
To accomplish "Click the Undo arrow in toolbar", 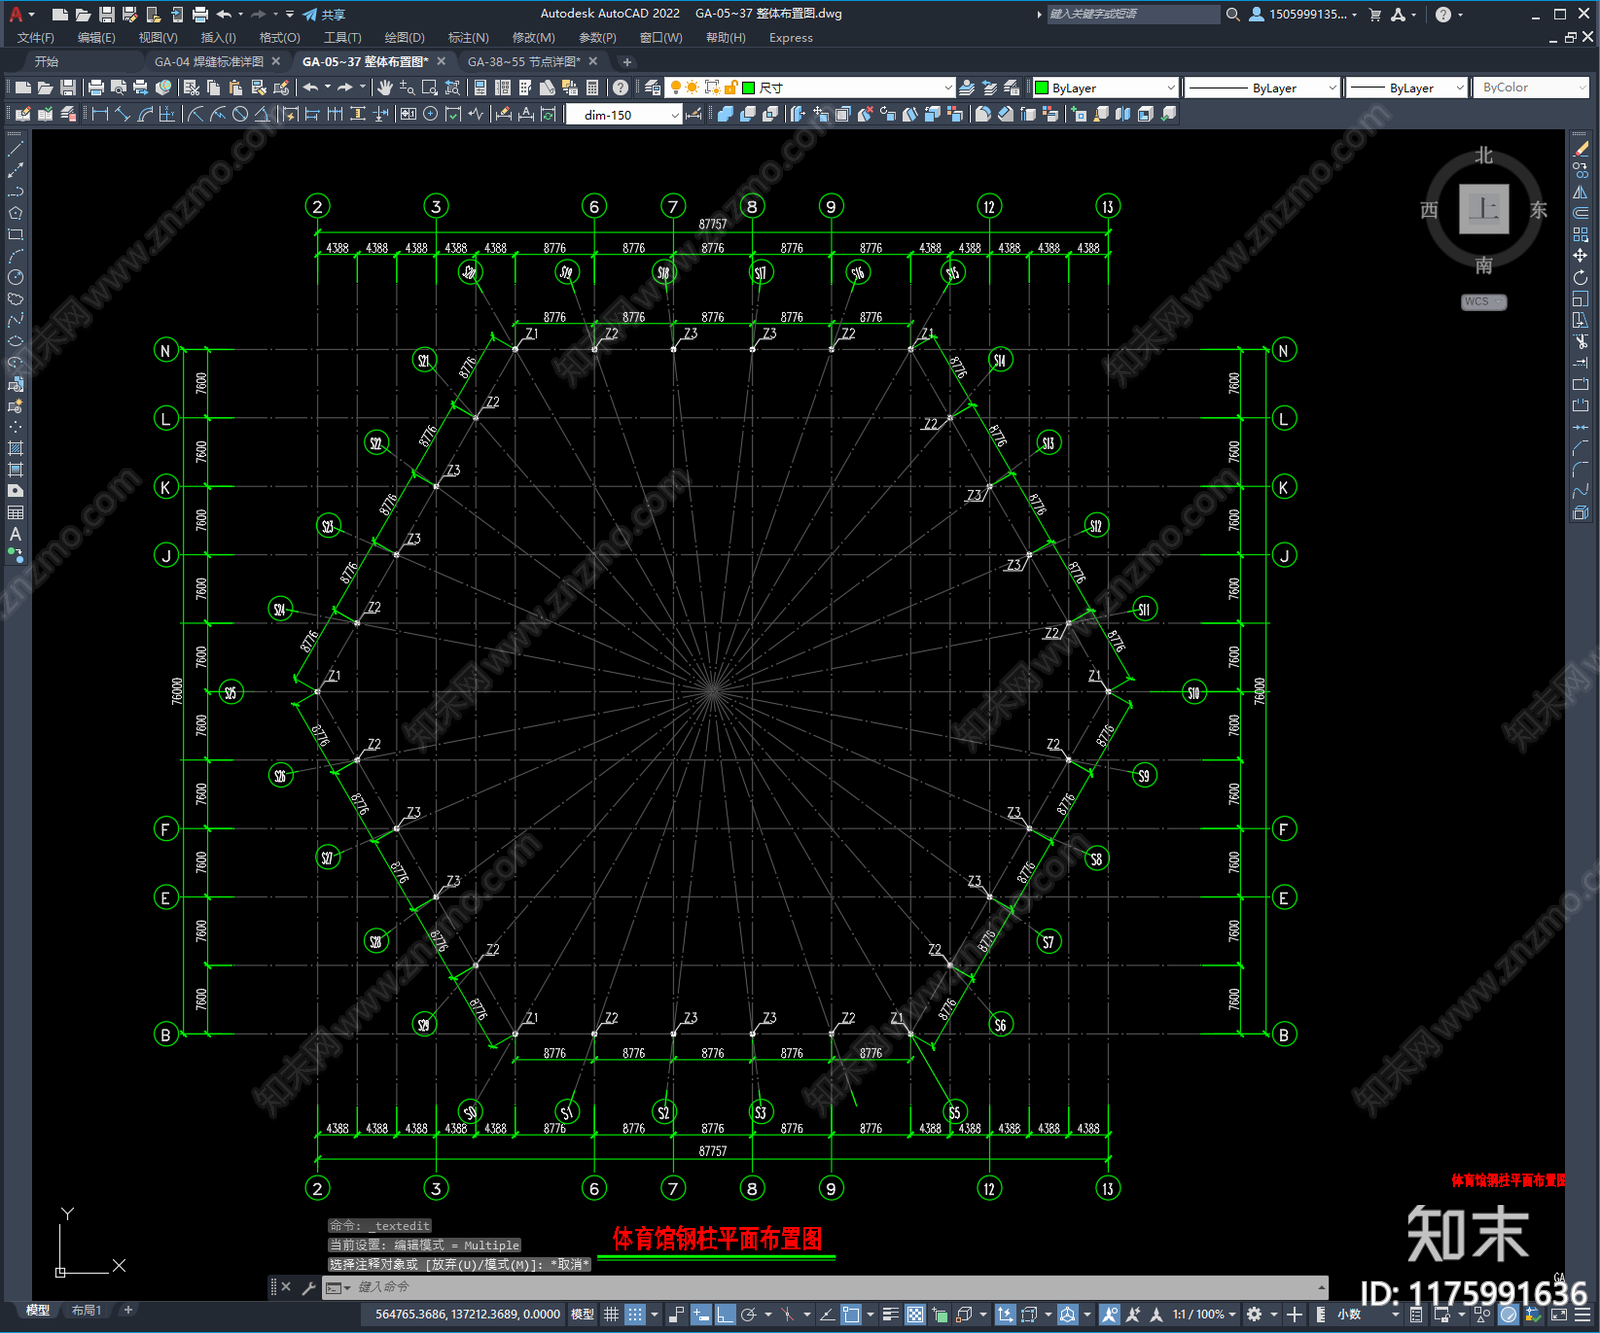I will tap(311, 88).
